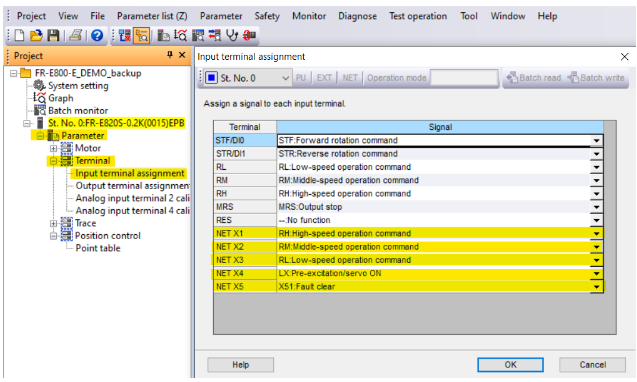Open help with blue question mark icon

coord(97,35)
